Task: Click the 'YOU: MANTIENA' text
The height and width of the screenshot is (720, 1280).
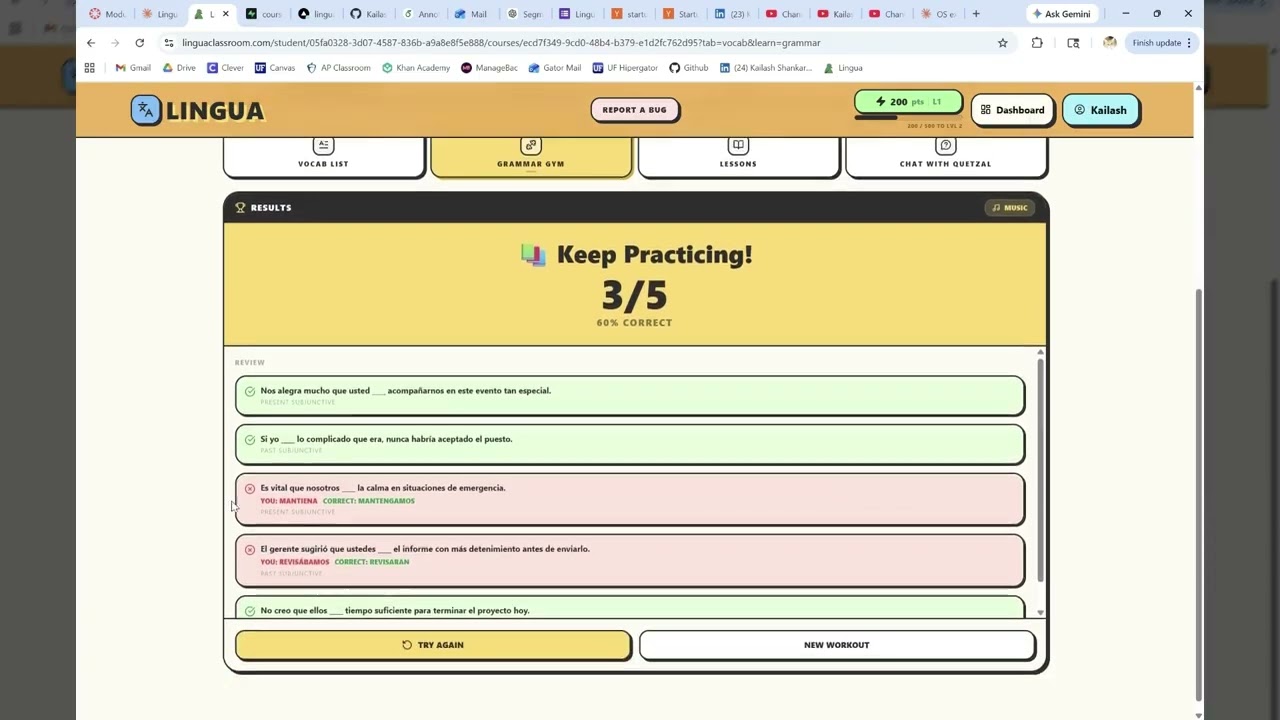Action: pos(288,501)
